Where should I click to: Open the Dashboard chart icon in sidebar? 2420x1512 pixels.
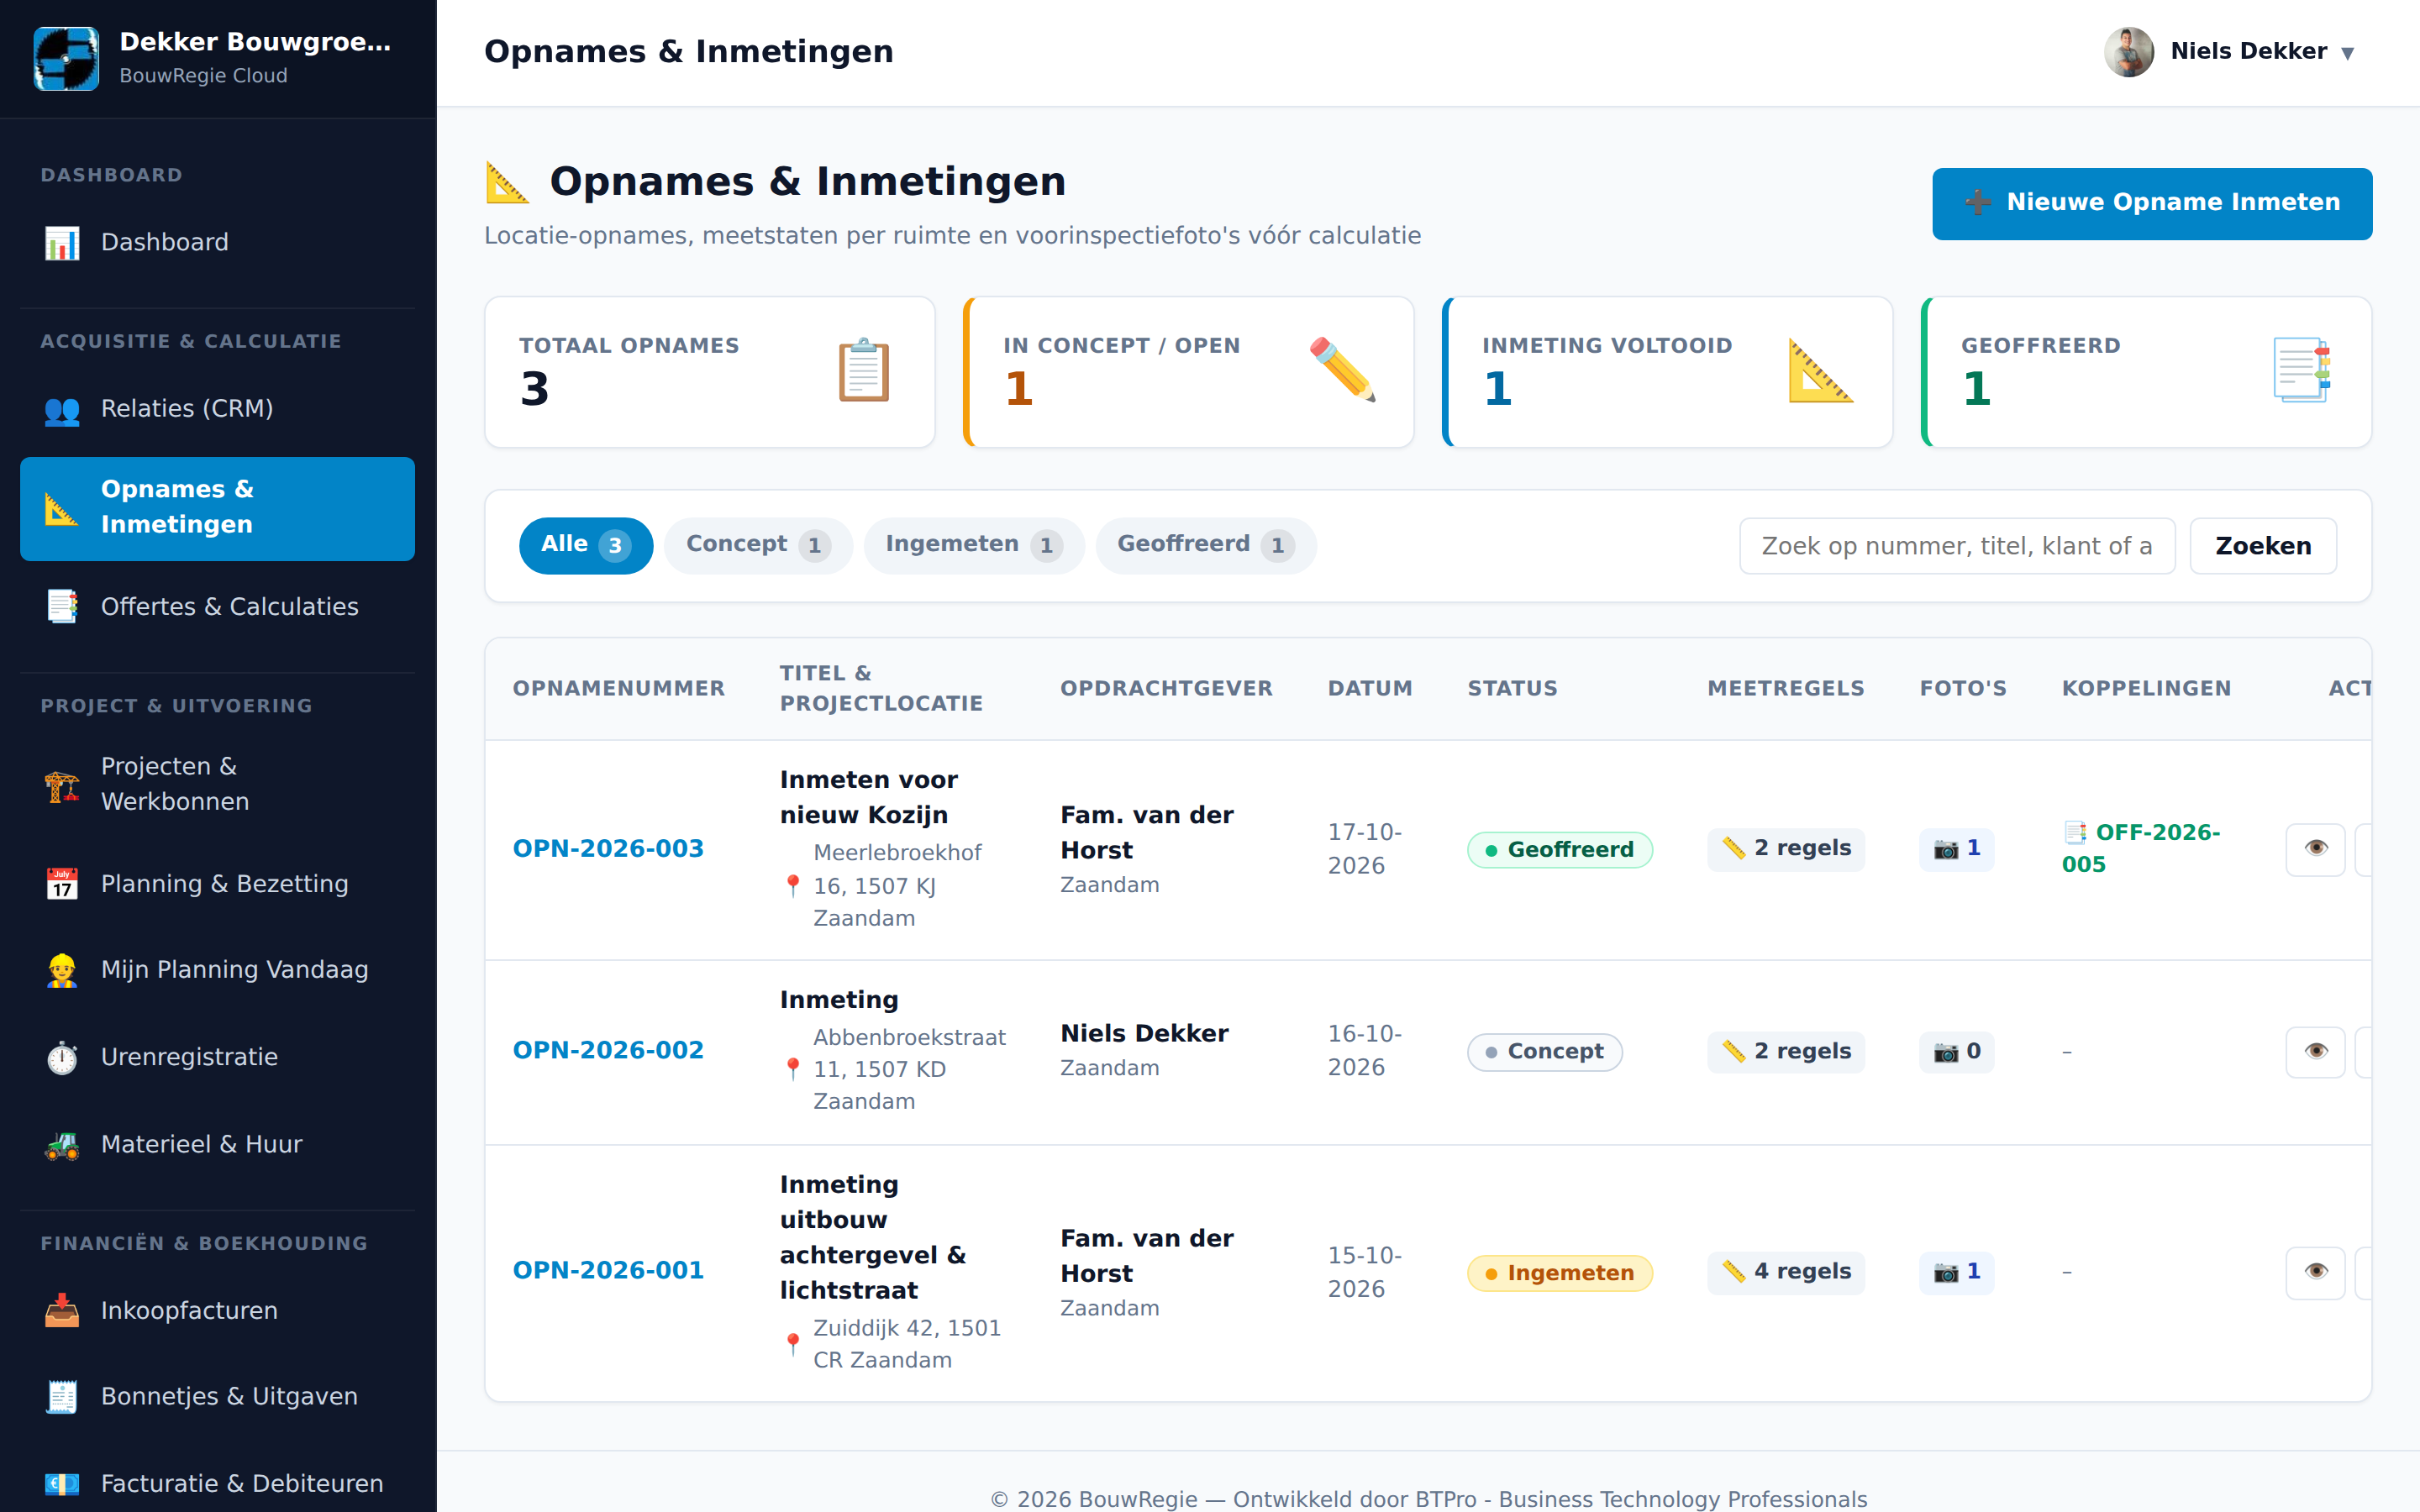62,242
